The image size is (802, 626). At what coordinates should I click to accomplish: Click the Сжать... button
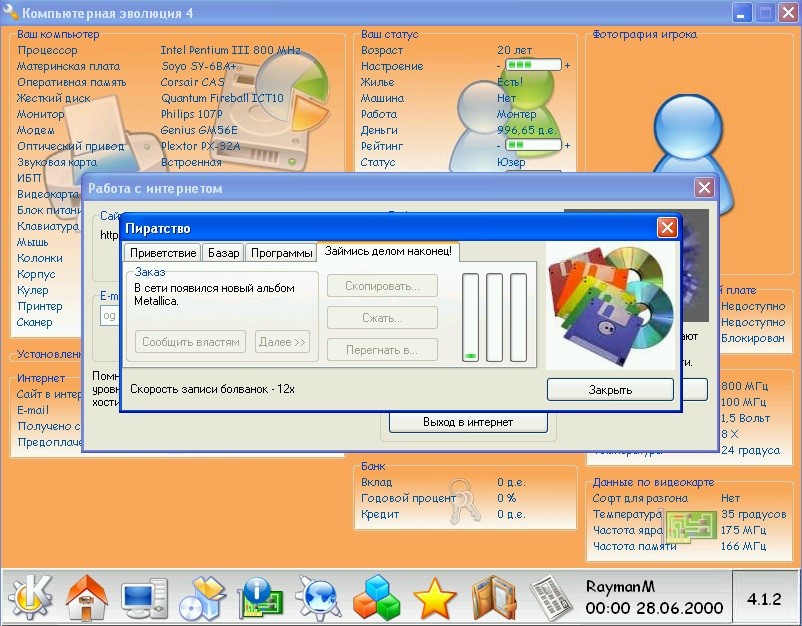382,318
